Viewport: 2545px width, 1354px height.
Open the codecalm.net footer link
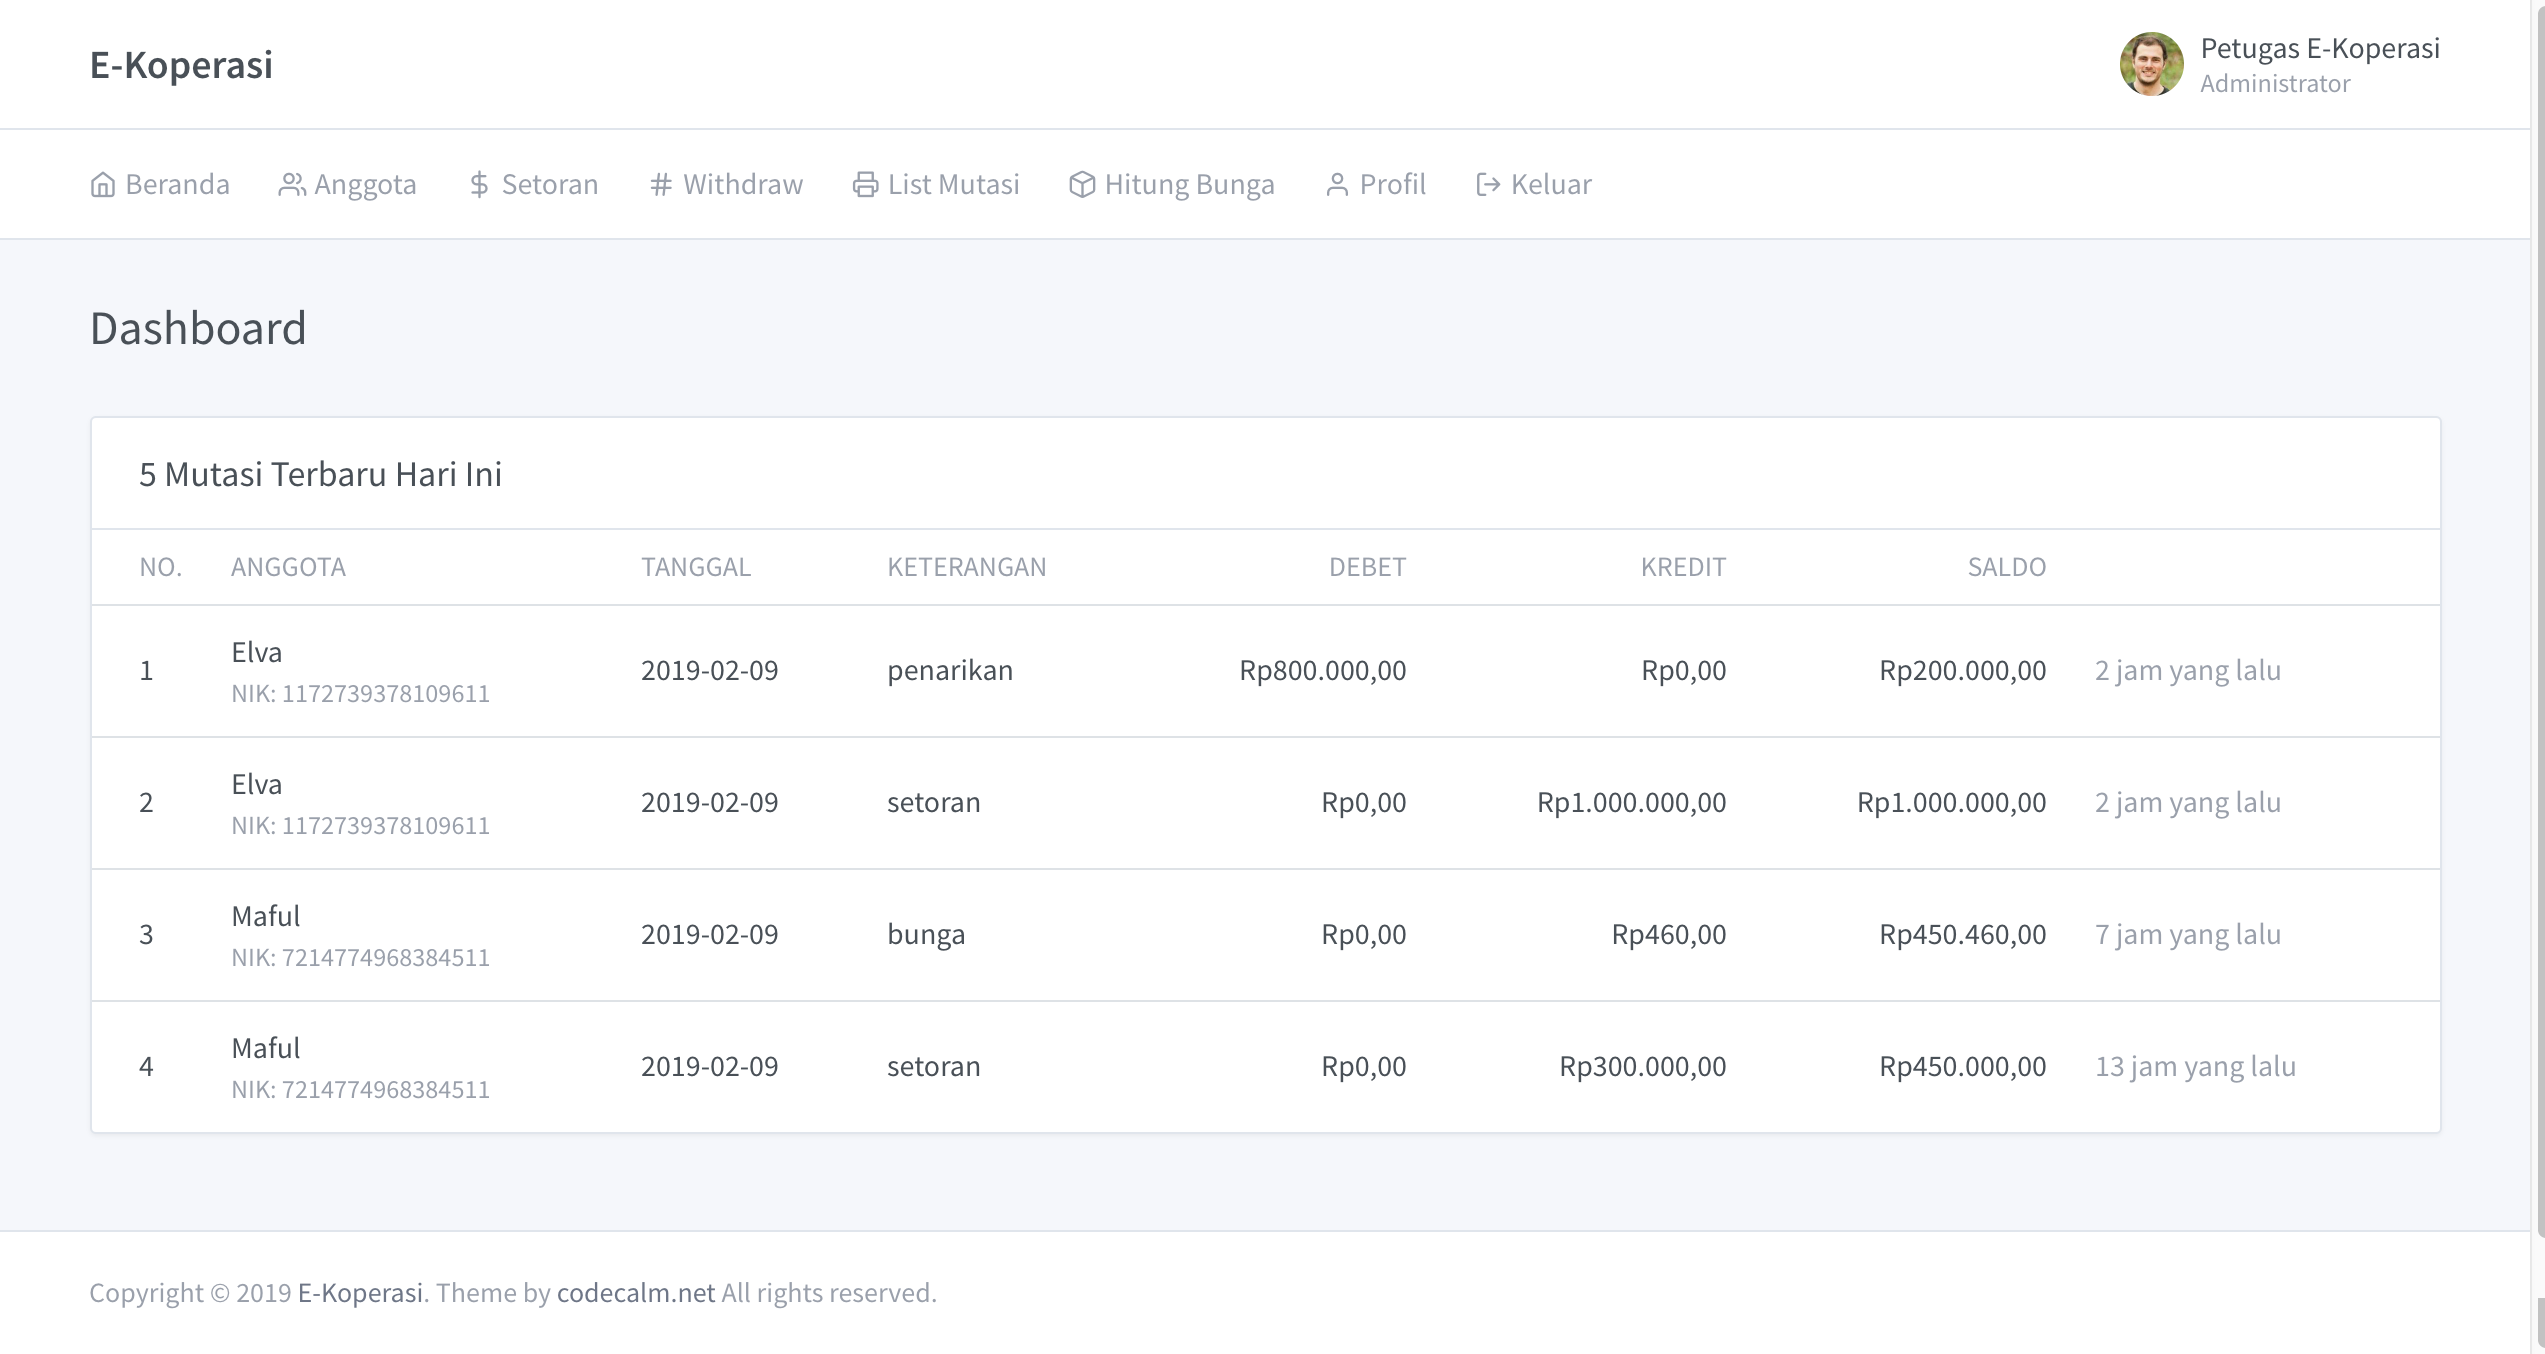pyautogui.click(x=635, y=1293)
